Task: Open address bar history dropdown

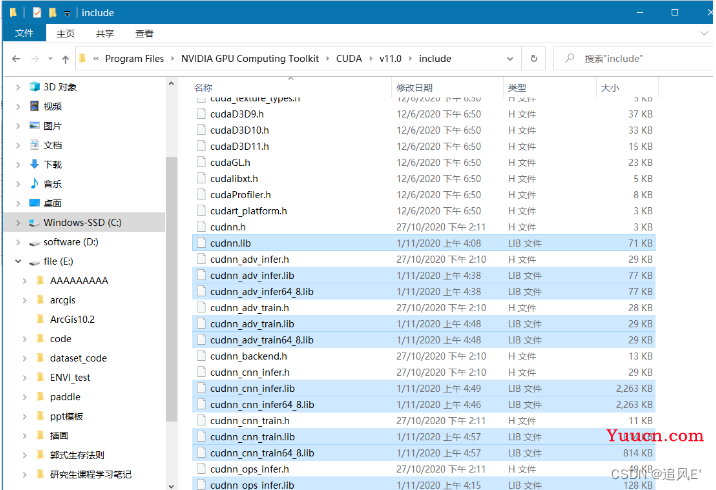Action: [x=510, y=58]
